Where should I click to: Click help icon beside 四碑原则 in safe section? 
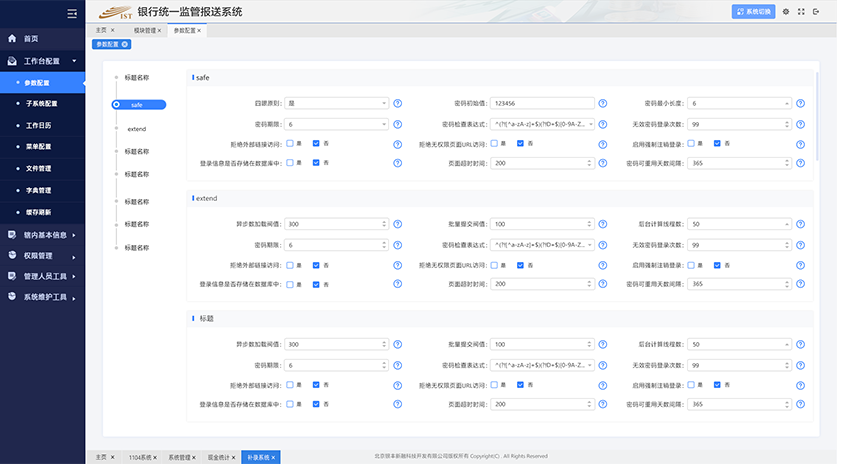(x=397, y=103)
